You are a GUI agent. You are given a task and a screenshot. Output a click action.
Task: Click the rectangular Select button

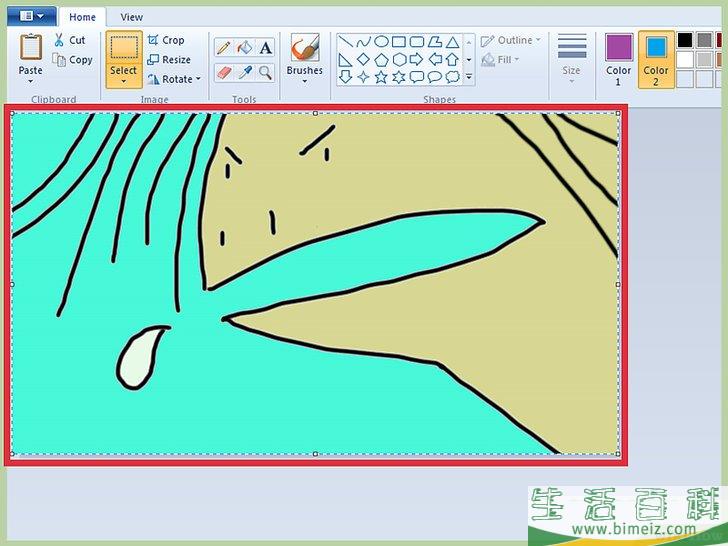124,47
